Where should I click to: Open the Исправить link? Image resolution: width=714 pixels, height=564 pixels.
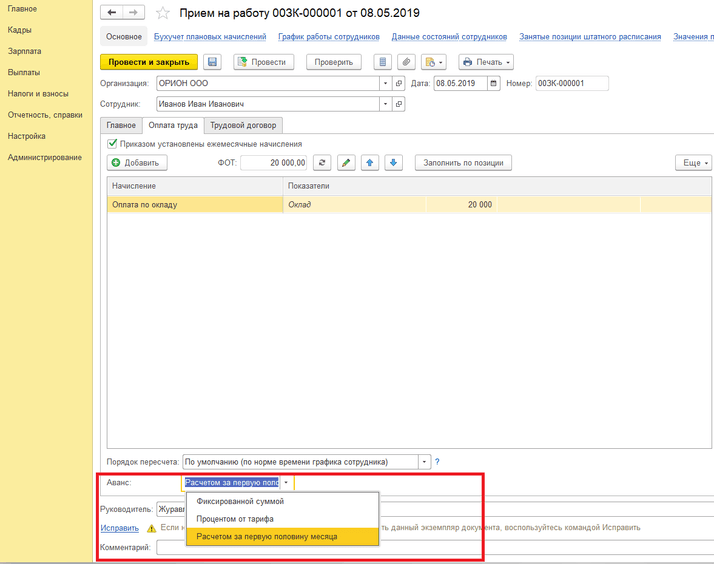[x=120, y=527]
